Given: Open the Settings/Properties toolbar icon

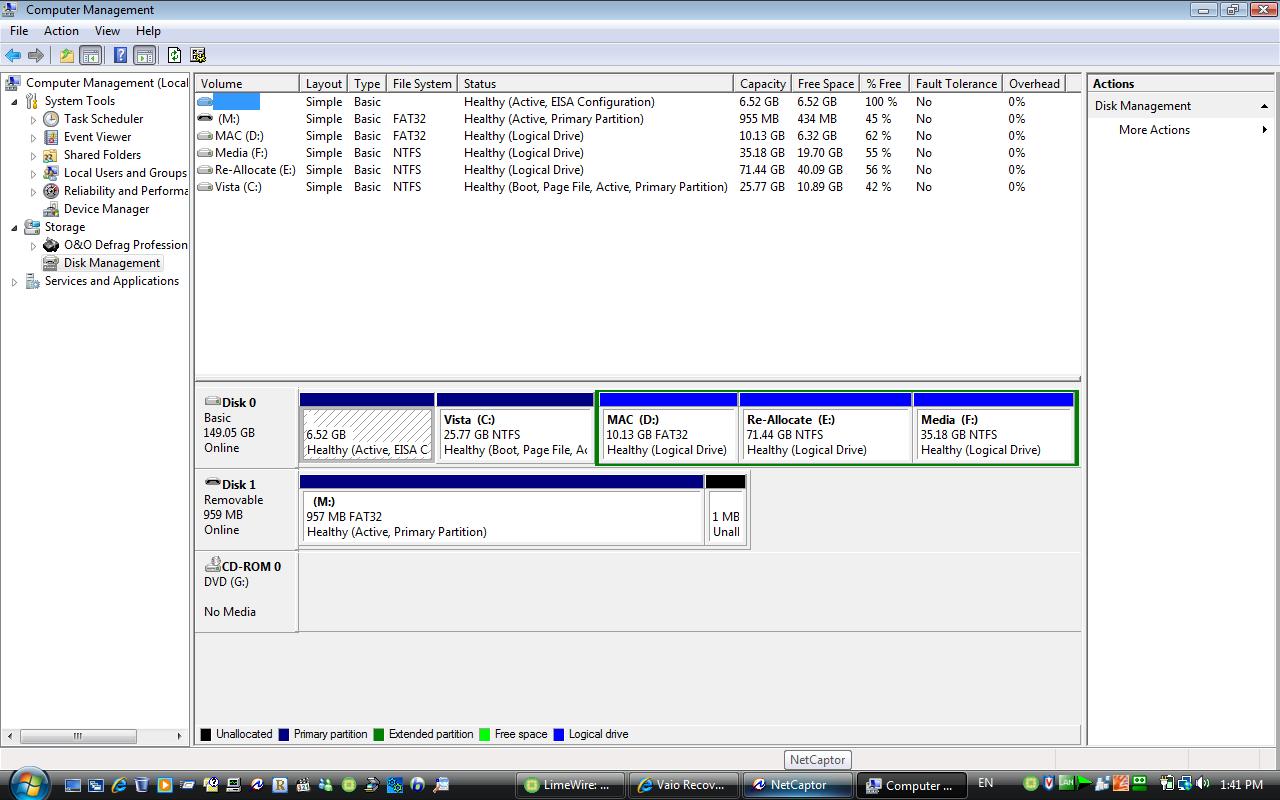Looking at the screenshot, I should point(198,55).
